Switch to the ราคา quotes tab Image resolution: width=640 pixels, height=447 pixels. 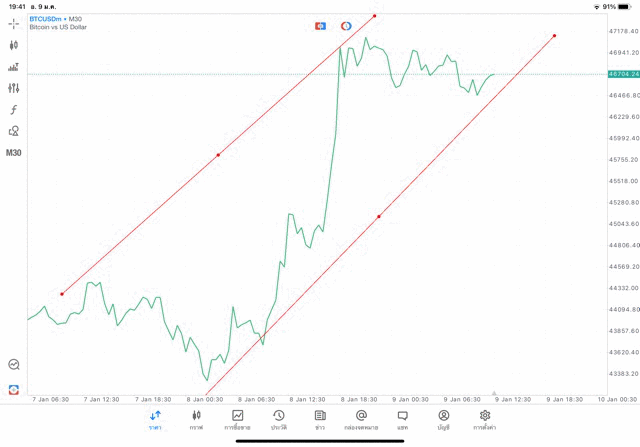click(155, 419)
